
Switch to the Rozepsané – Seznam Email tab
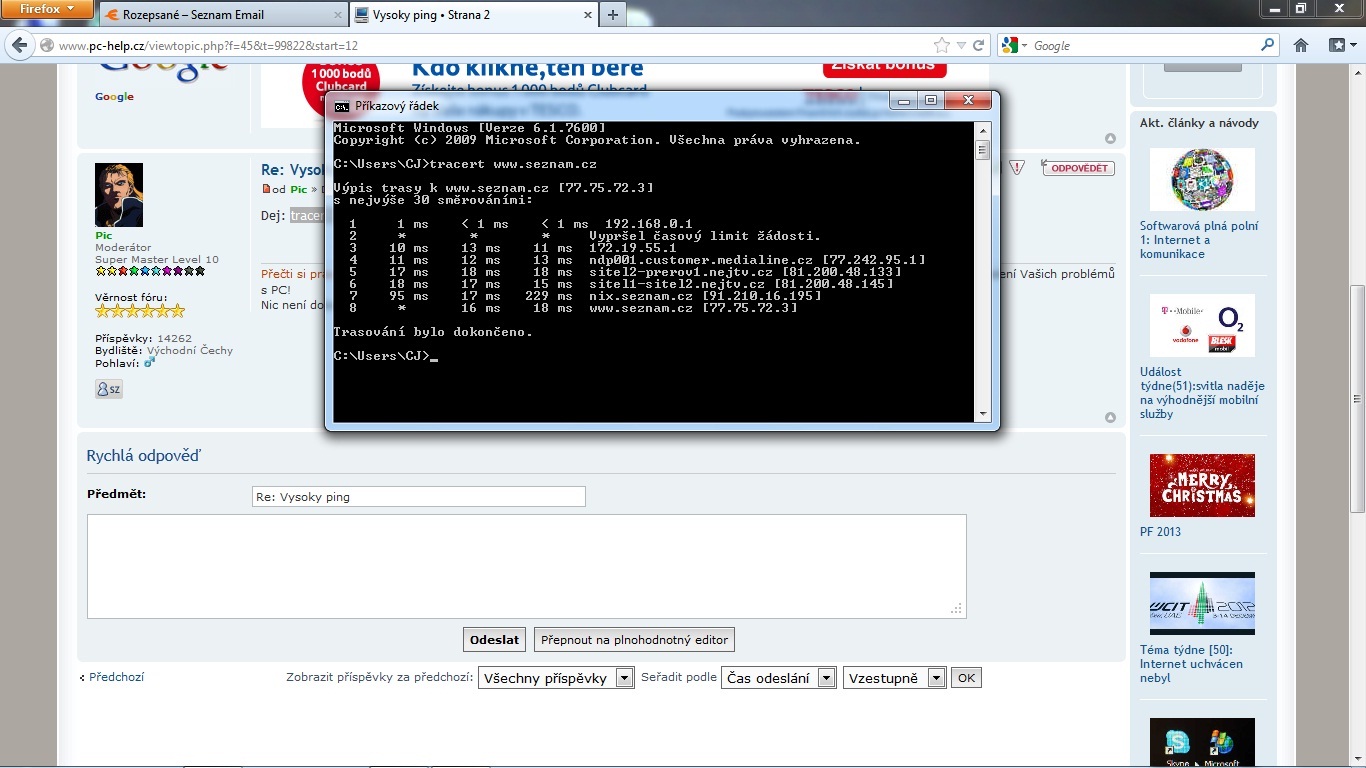click(x=222, y=15)
